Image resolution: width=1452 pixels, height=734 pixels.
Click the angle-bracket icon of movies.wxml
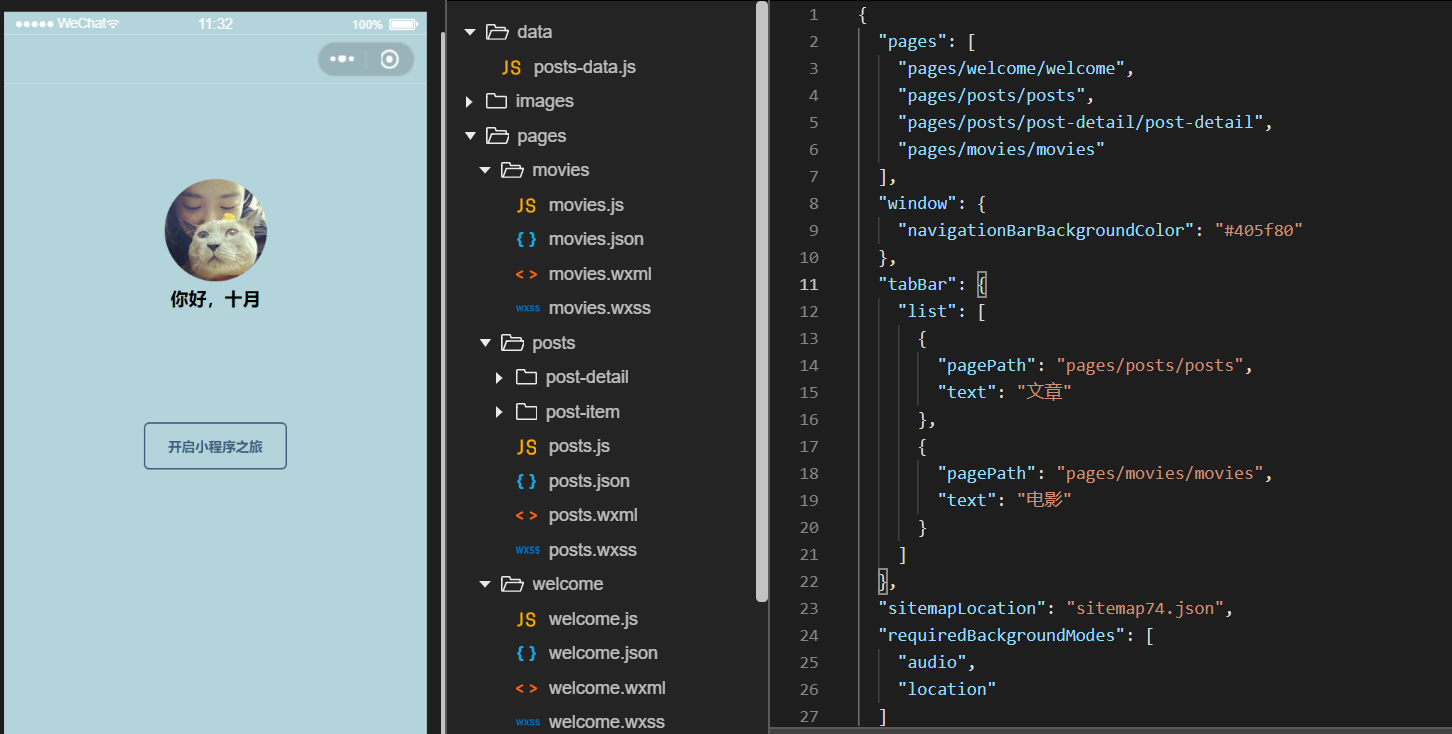(x=526, y=274)
